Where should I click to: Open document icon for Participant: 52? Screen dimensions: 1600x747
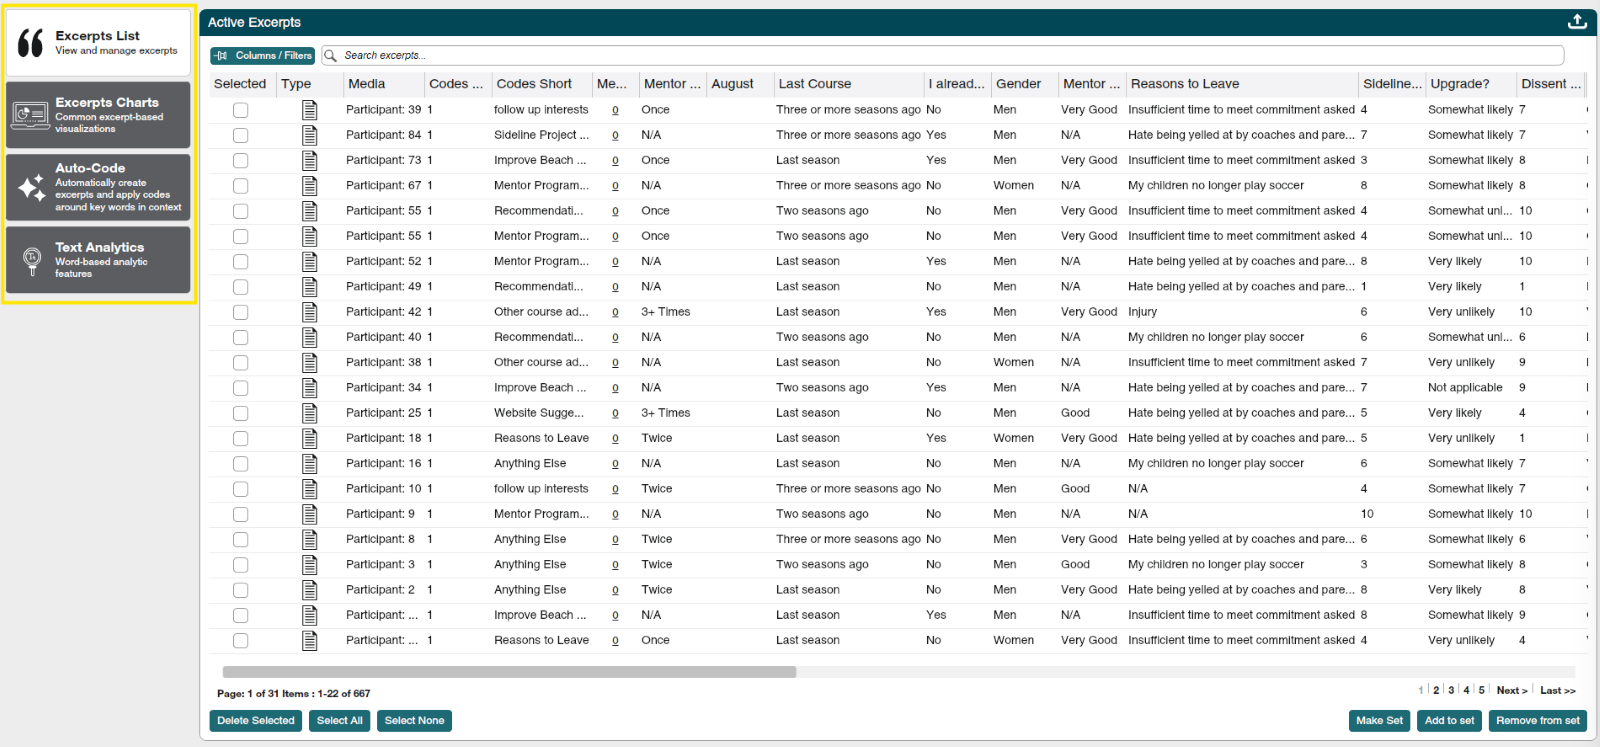click(x=310, y=261)
